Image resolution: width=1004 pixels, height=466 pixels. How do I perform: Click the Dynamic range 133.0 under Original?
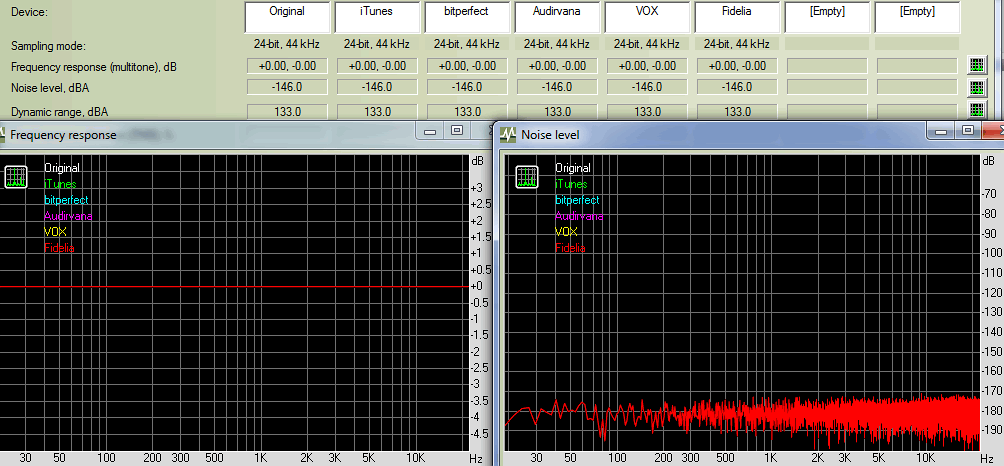(287, 111)
